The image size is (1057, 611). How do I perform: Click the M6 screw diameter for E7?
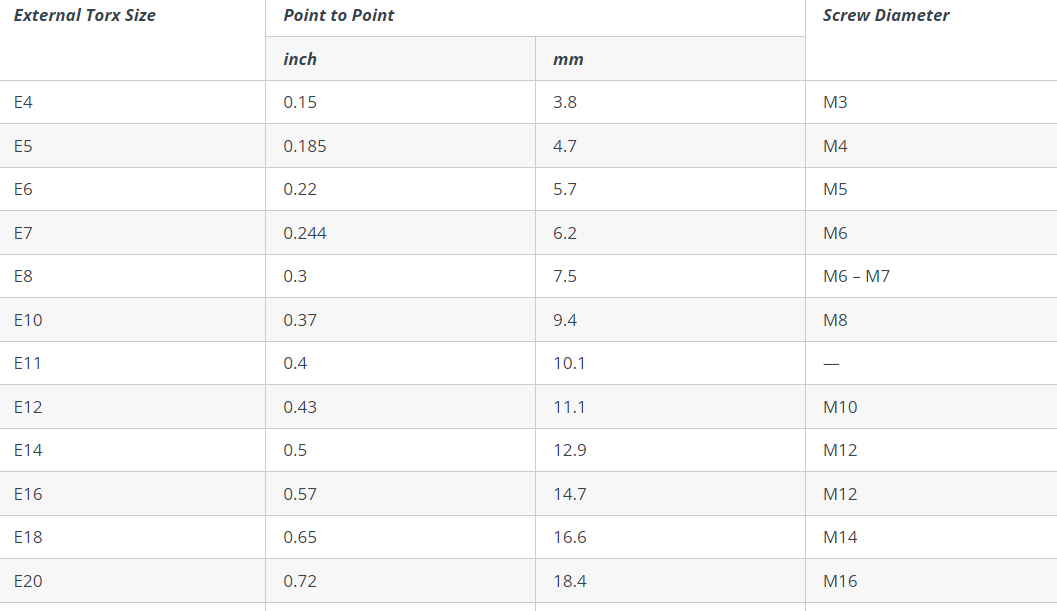(x=835, y=233)
